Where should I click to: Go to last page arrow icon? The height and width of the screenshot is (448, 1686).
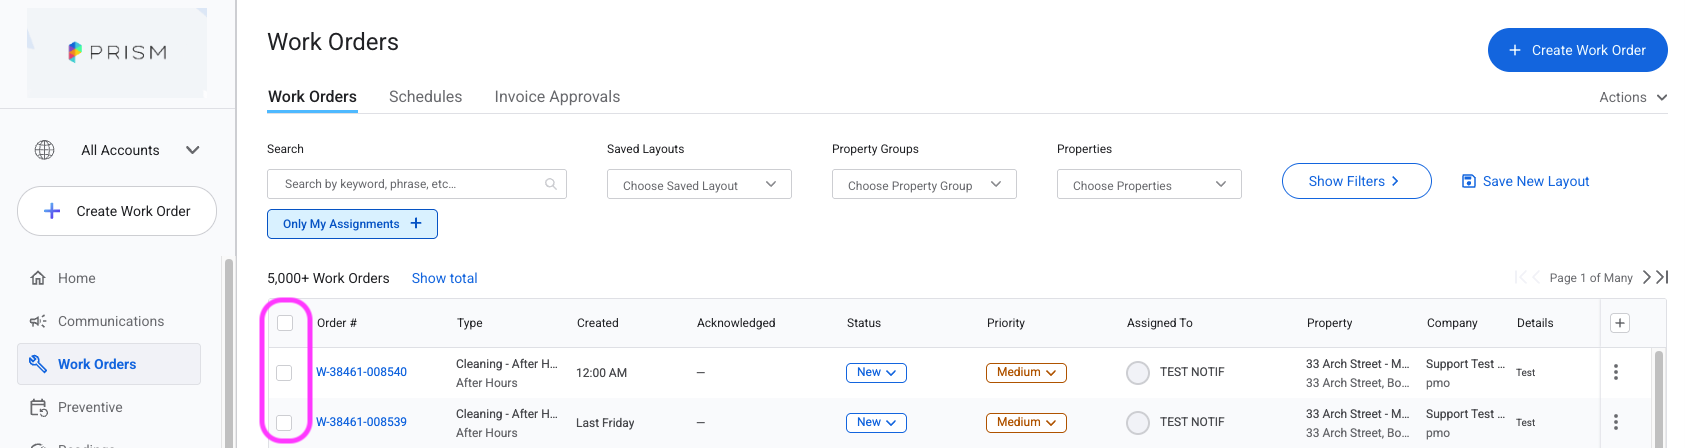click(x=1662, y=277)
